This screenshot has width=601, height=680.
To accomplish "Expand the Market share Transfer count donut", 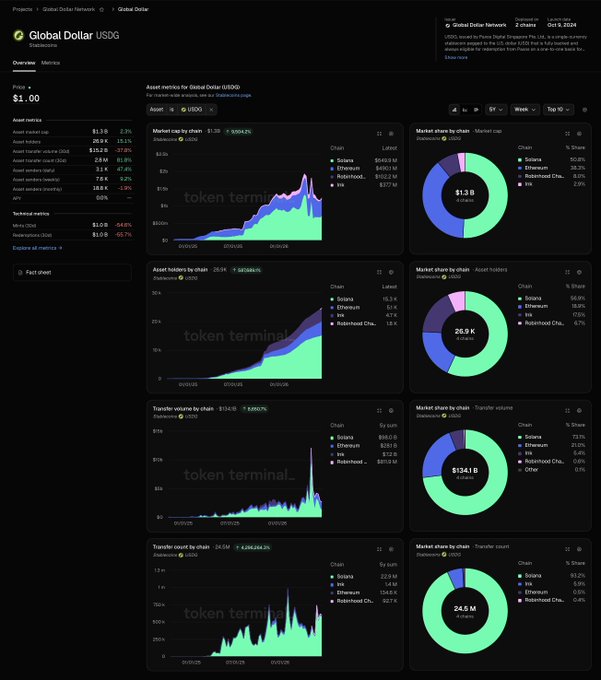I will (568, 549).
